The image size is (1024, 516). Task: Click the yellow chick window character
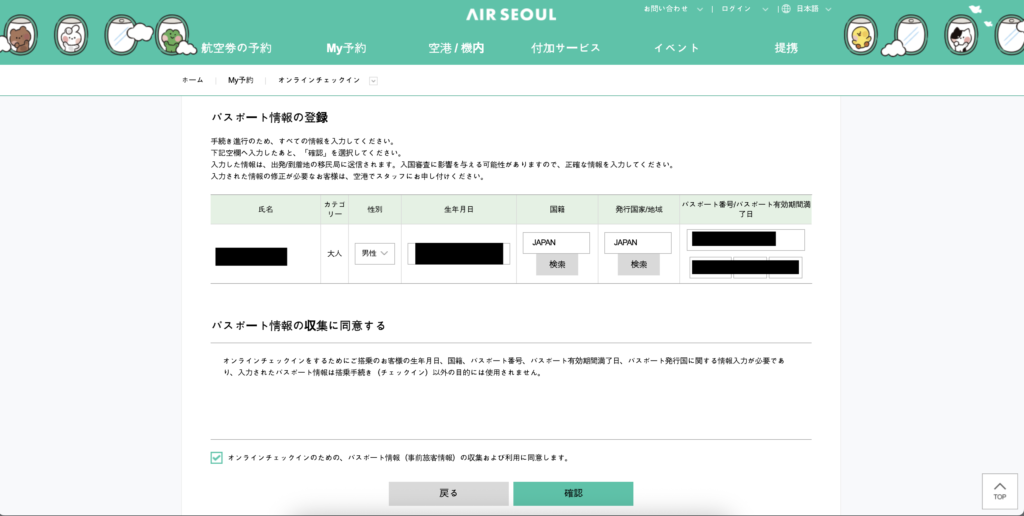pyautogui.click(x=861, y=35)
